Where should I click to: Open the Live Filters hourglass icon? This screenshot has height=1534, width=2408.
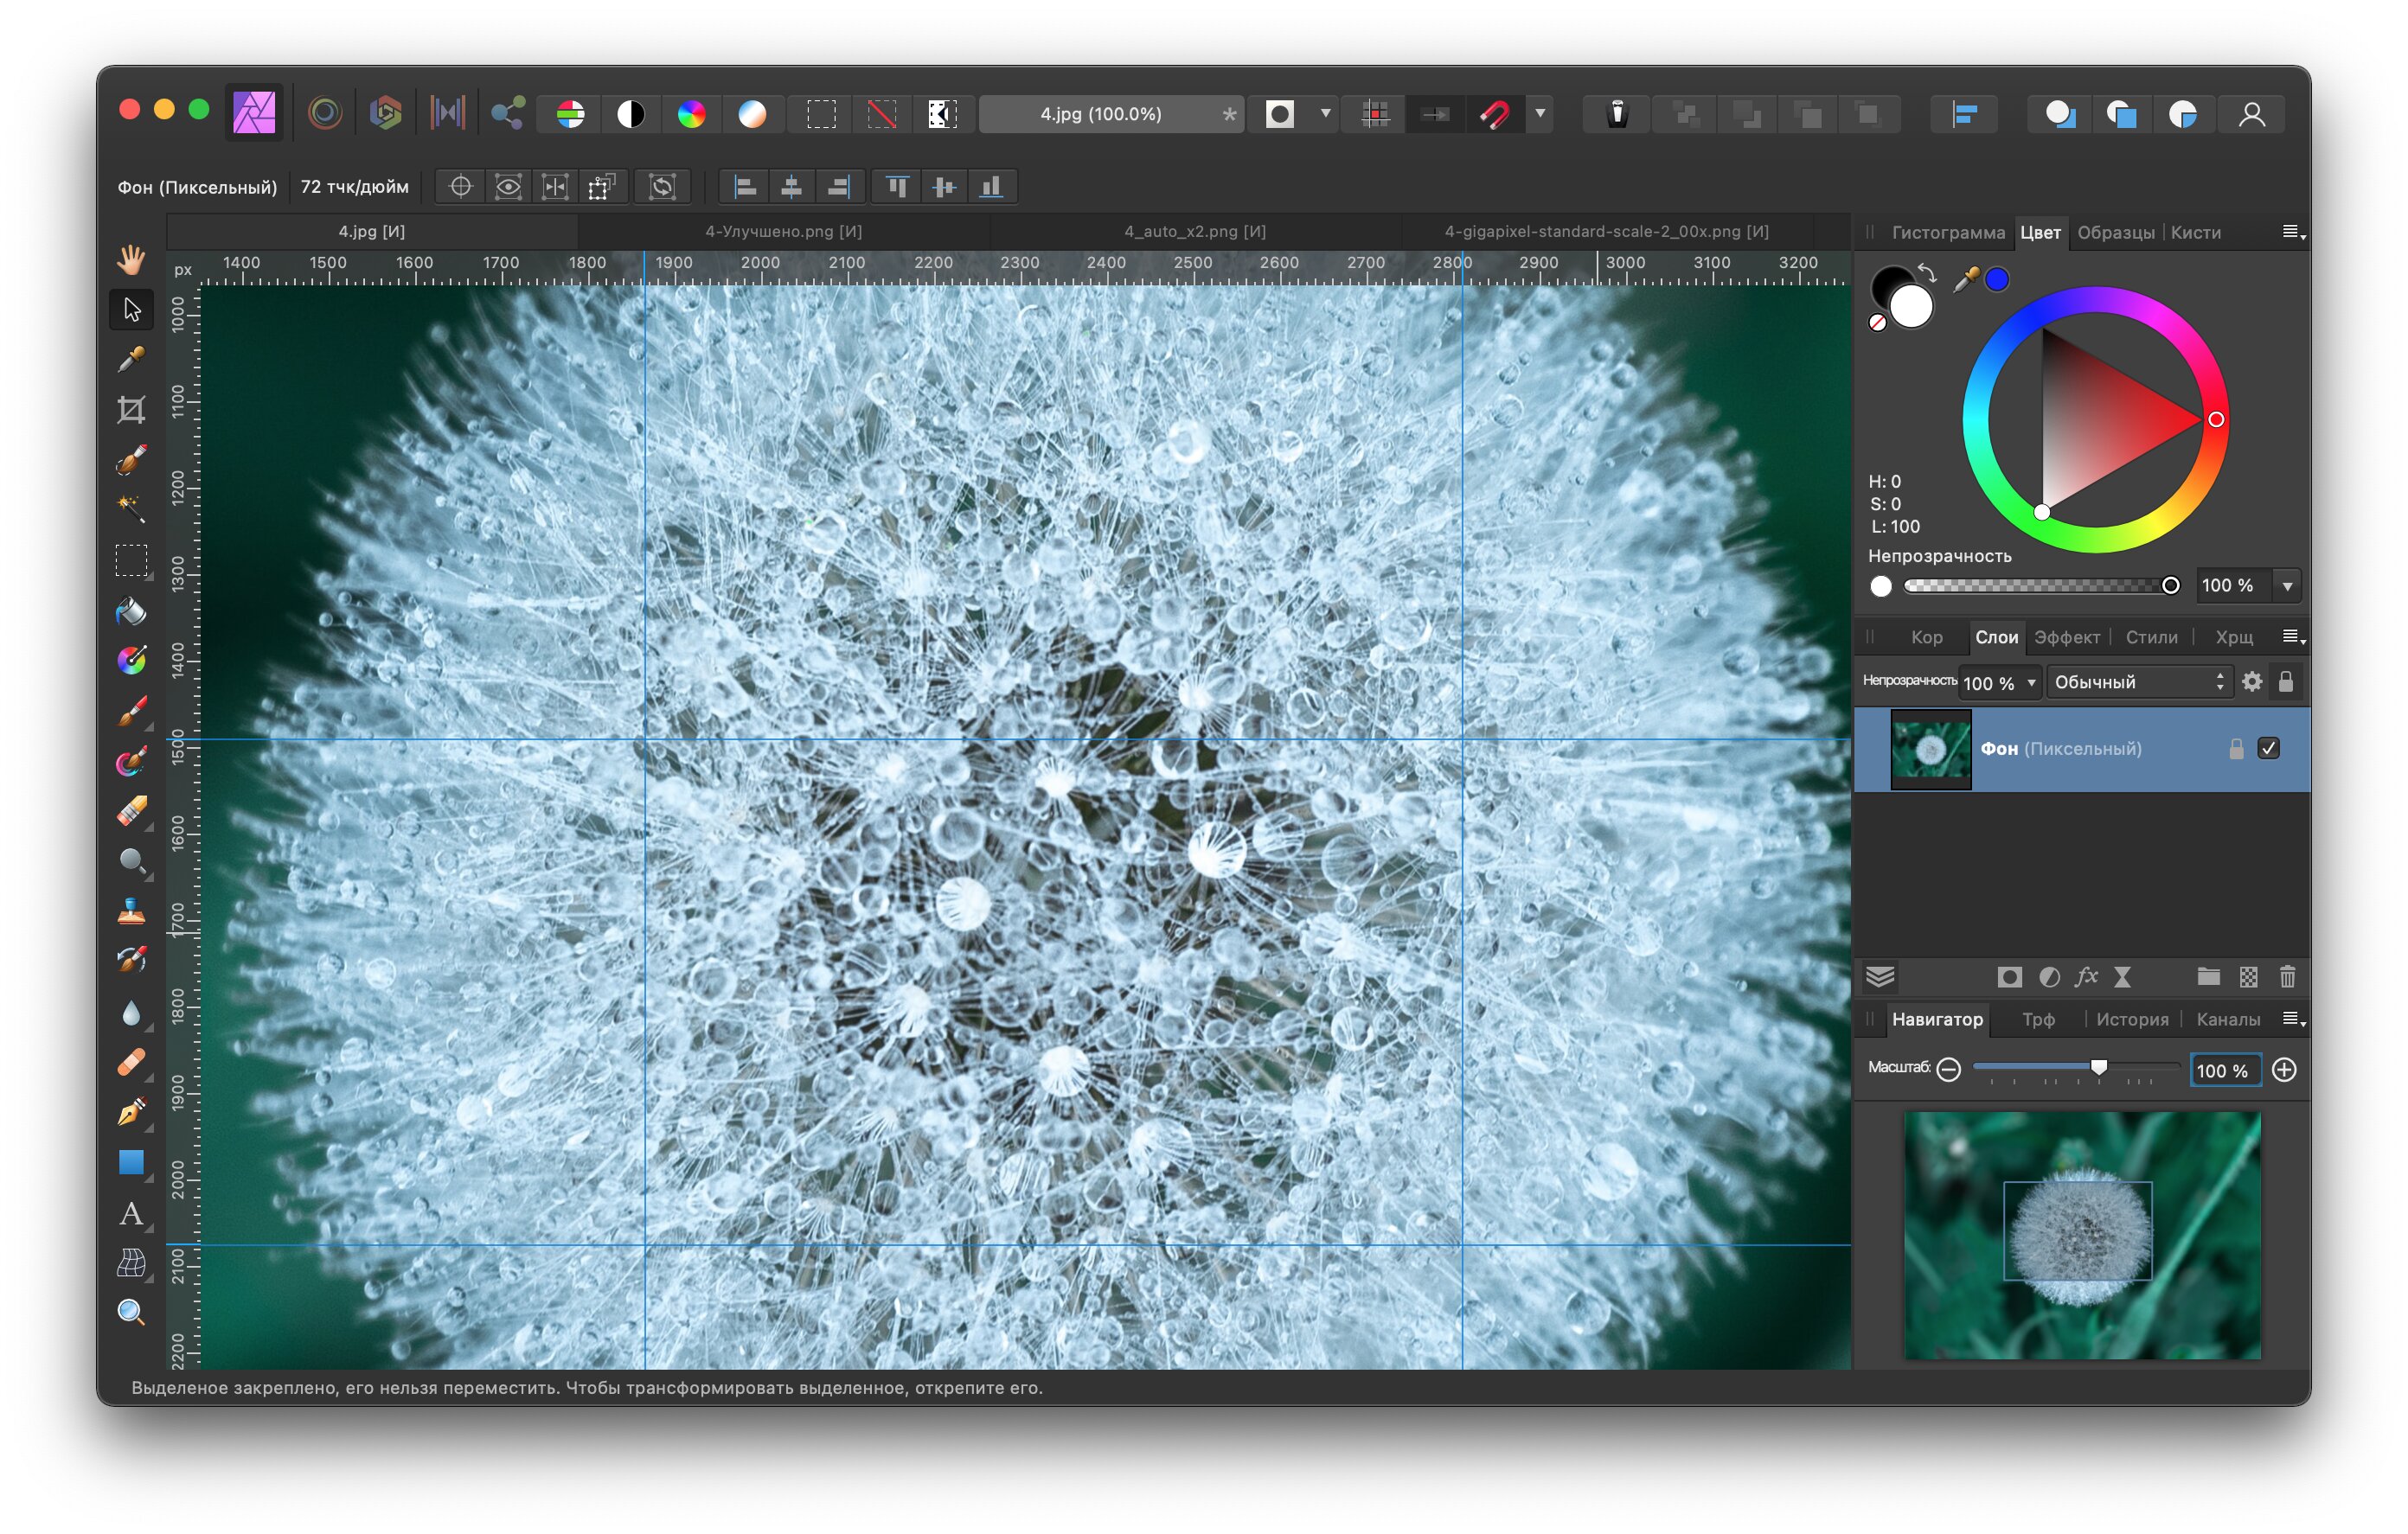click(2122, 977)
